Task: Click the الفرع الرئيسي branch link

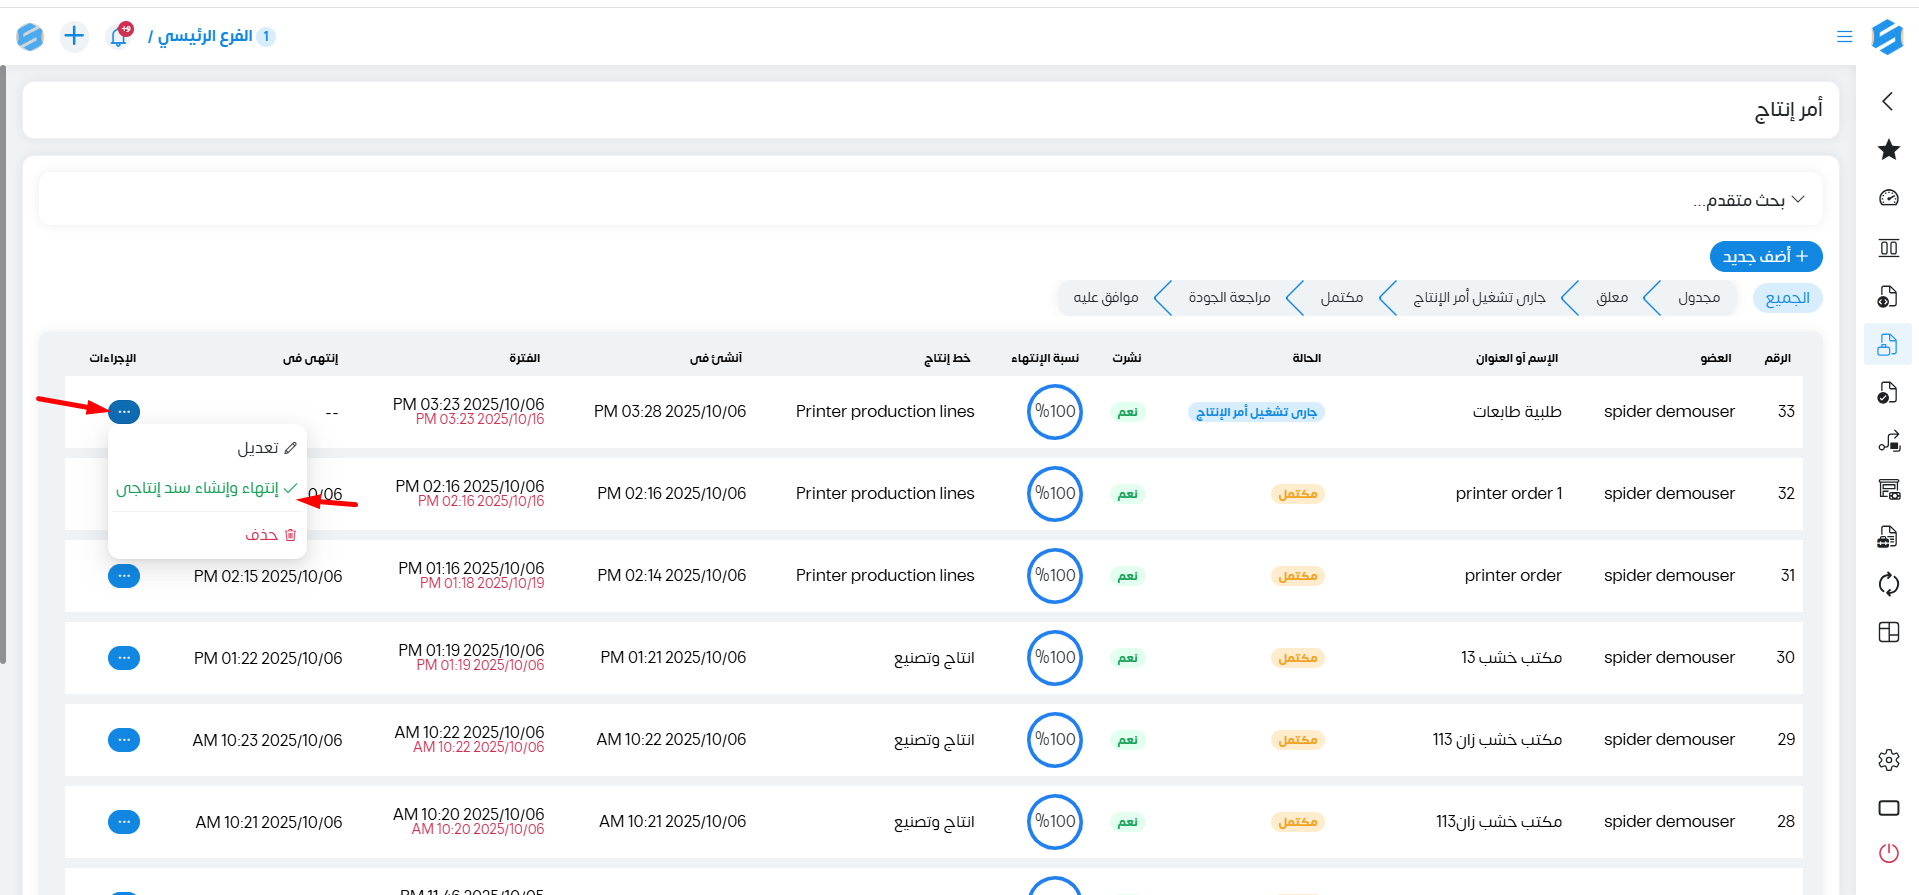Action: click(205, 37)
